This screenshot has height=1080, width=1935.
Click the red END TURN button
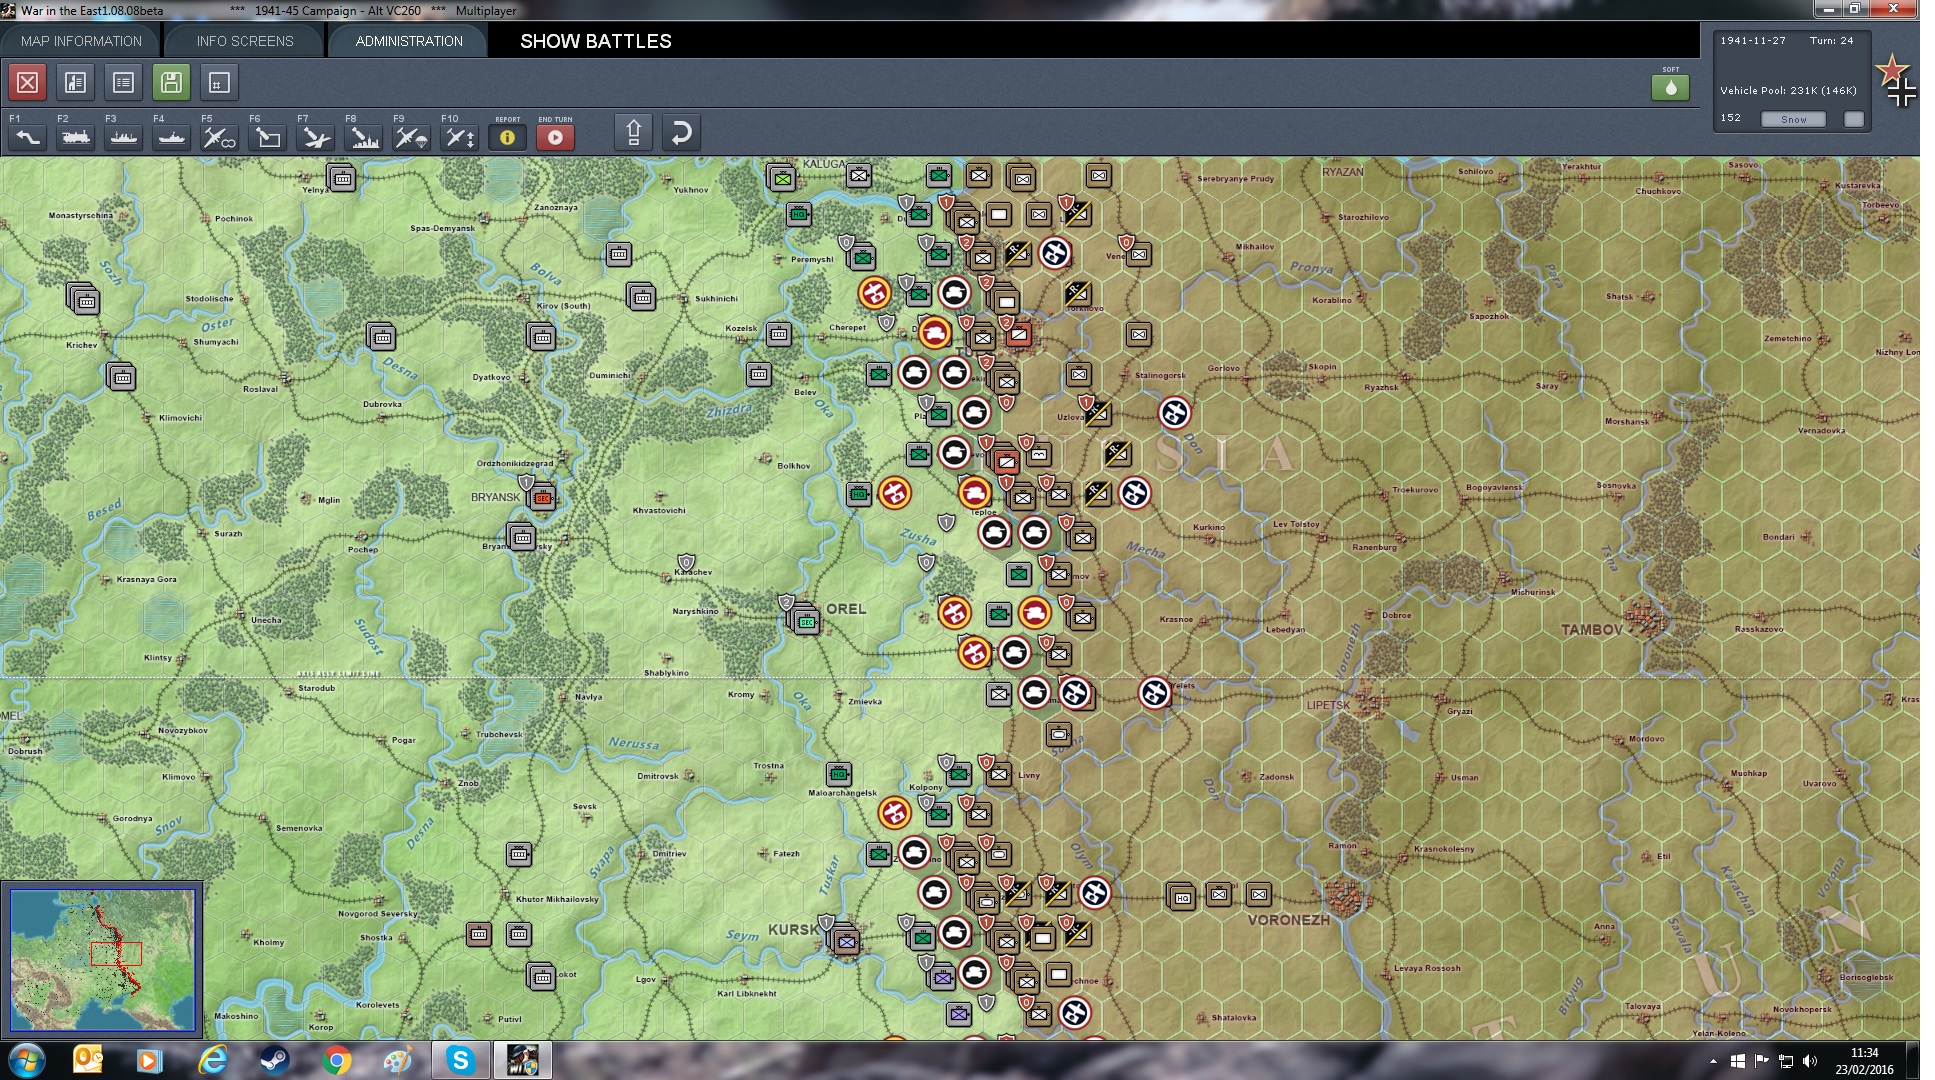(x=555, y=137)
